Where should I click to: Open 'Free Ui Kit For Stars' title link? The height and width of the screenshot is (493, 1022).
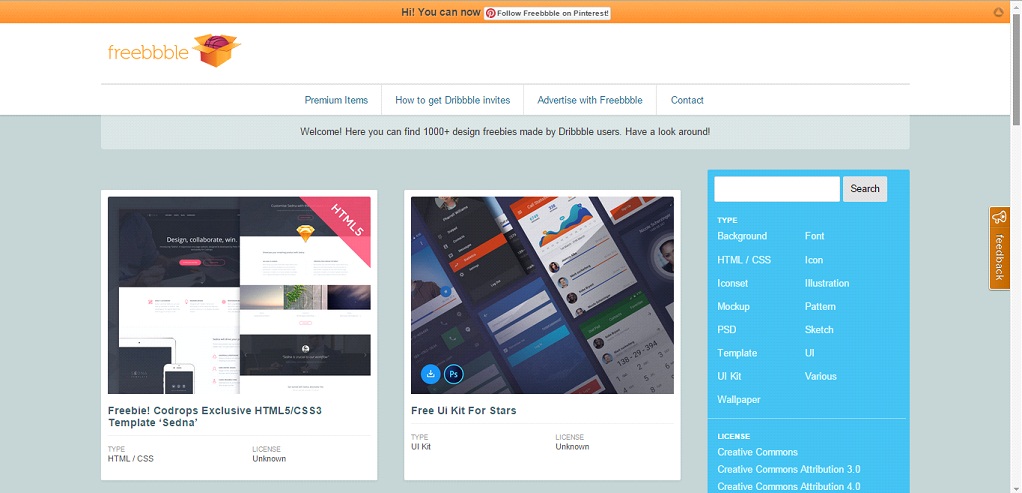[463, 410]
